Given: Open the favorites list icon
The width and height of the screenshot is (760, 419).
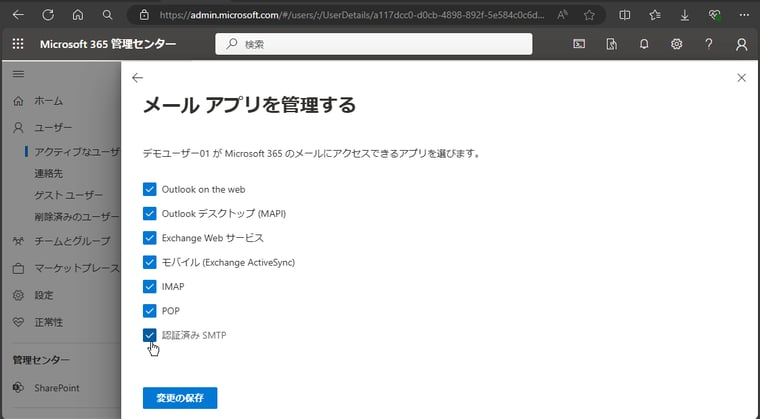Looking at the screenshot, I should [655, 15].
